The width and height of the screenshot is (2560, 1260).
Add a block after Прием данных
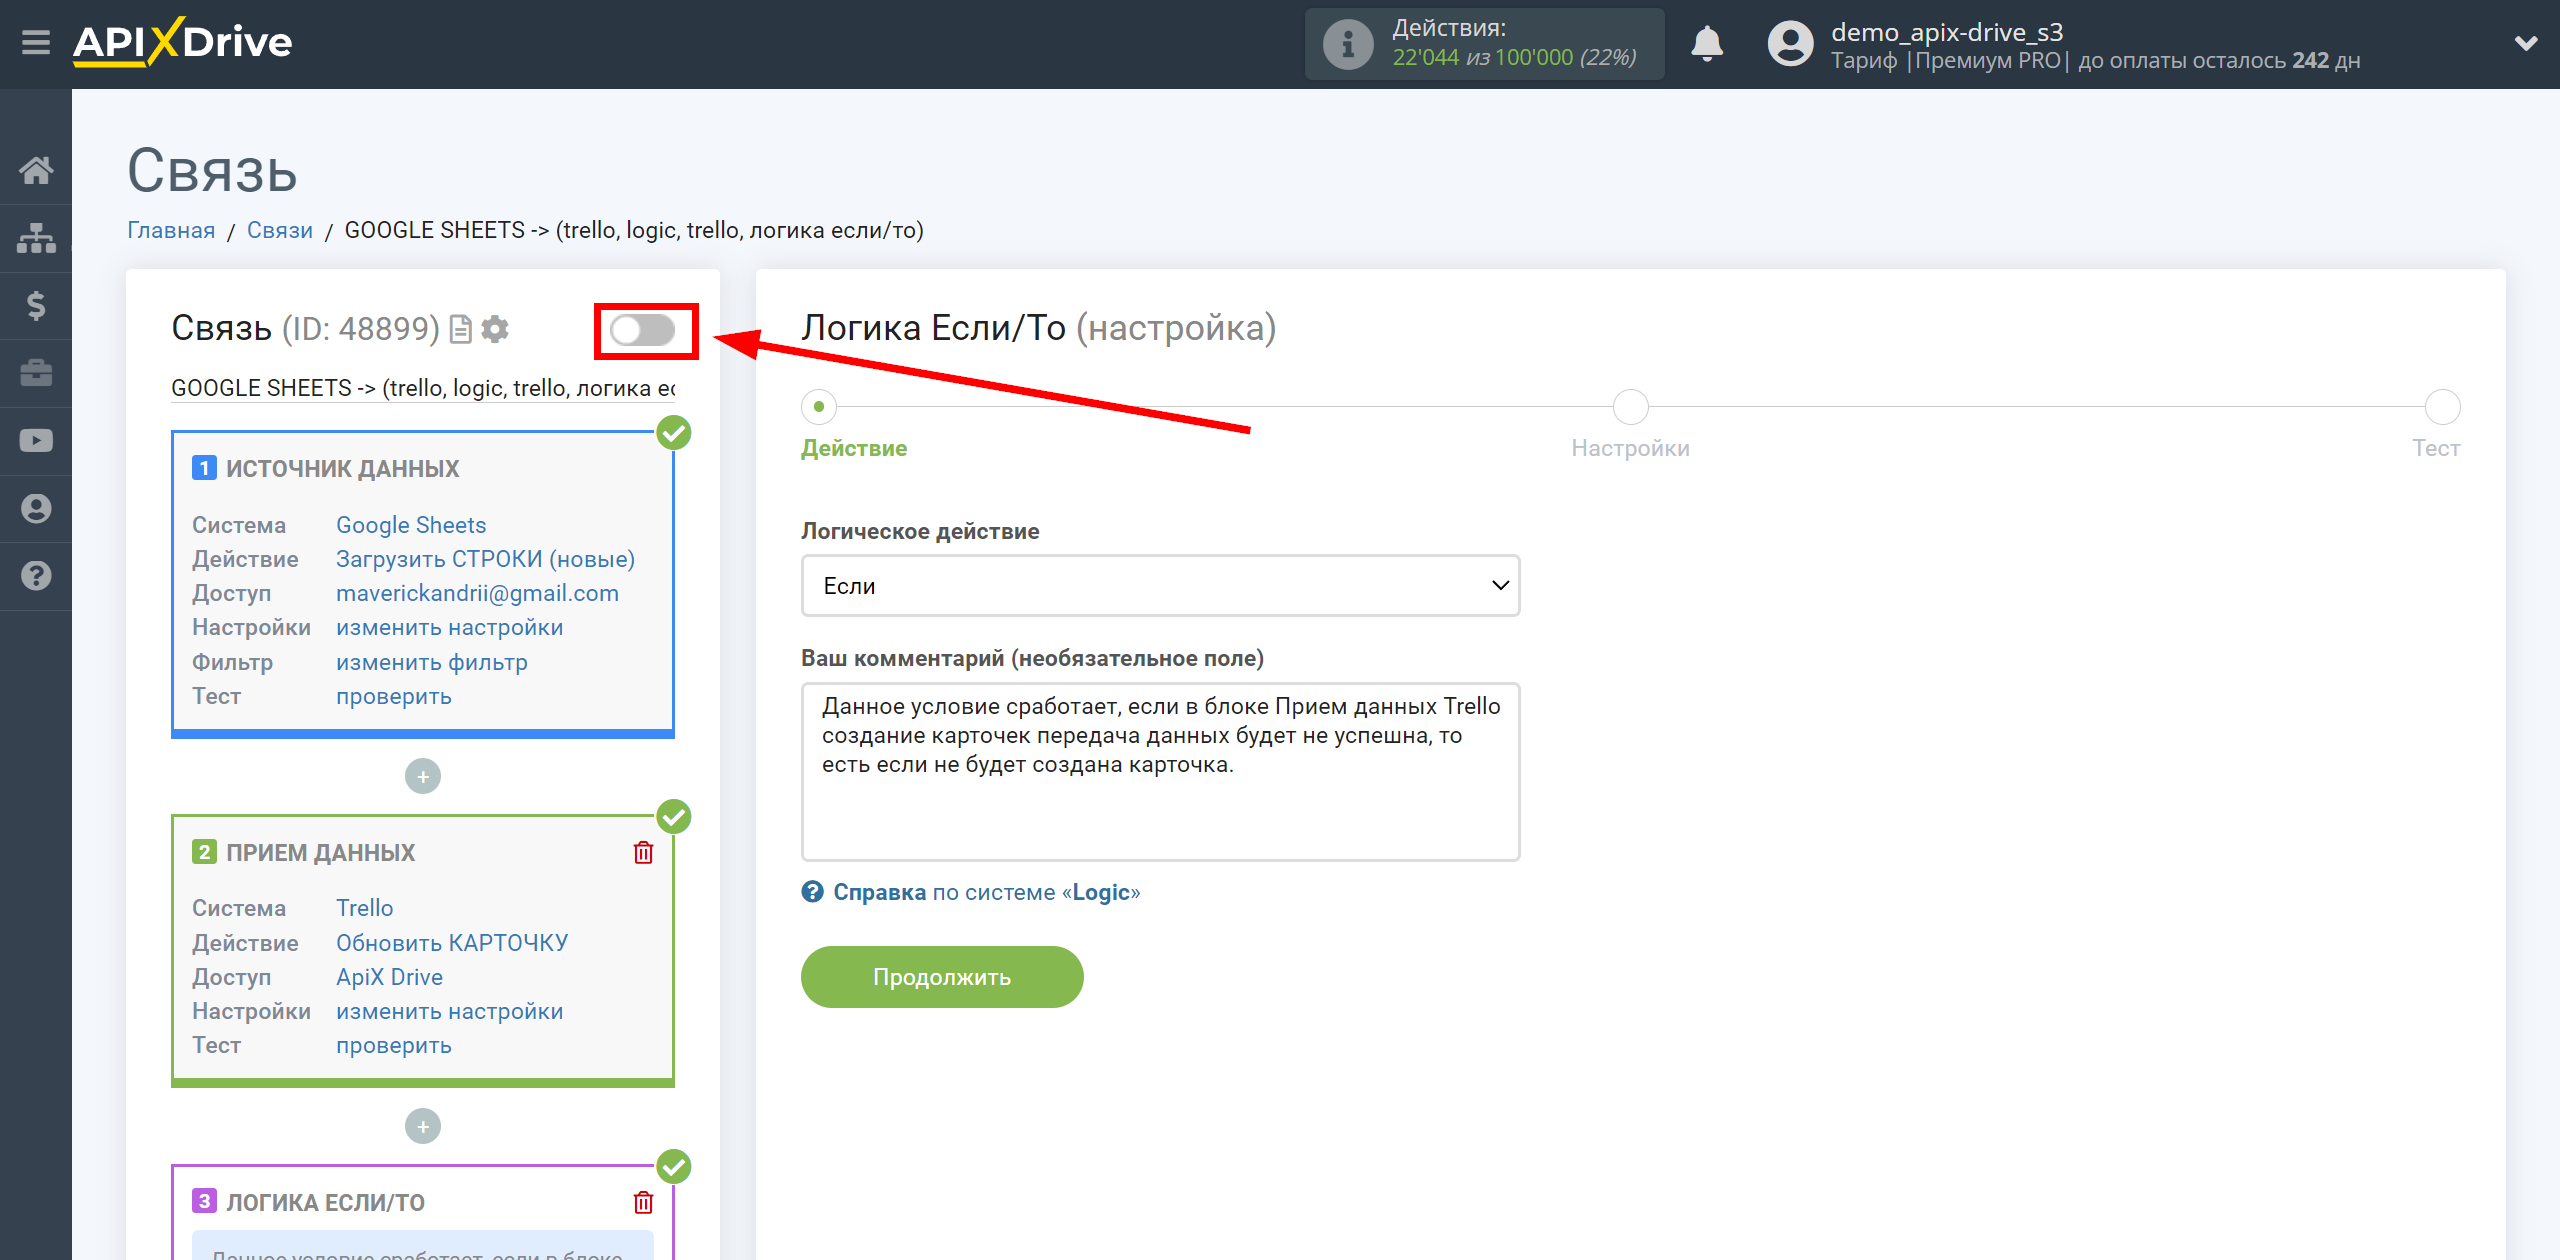point(423,1126)
